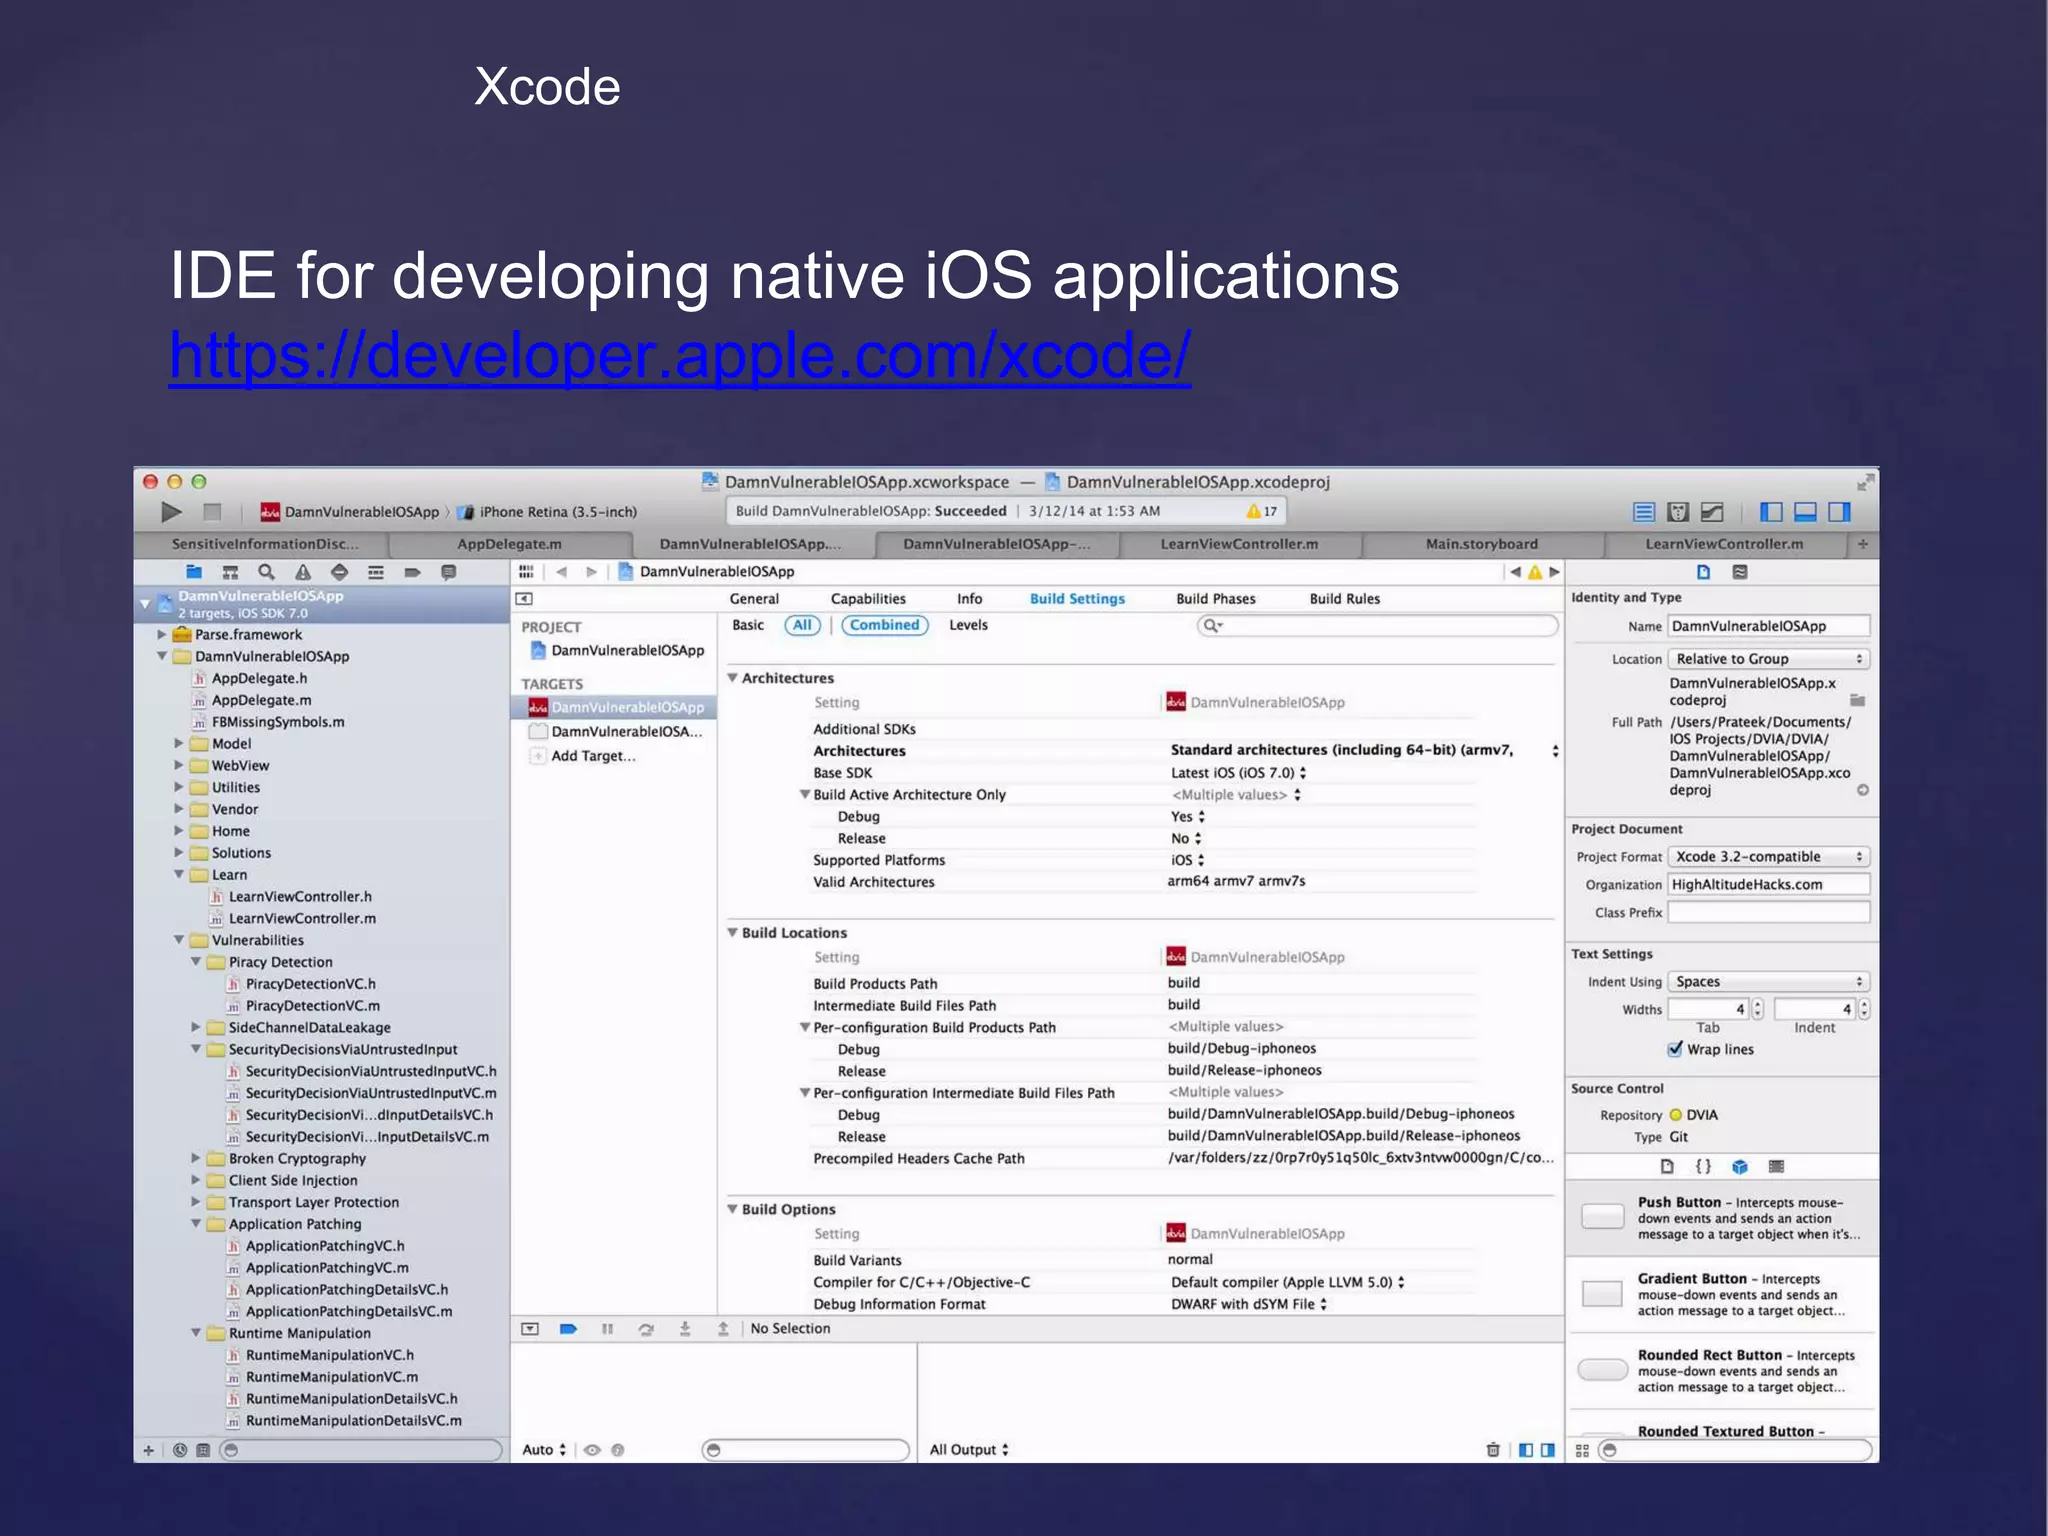Open the developer.apple.com/xcode link

pyautogui.click(x=680, y=355)
